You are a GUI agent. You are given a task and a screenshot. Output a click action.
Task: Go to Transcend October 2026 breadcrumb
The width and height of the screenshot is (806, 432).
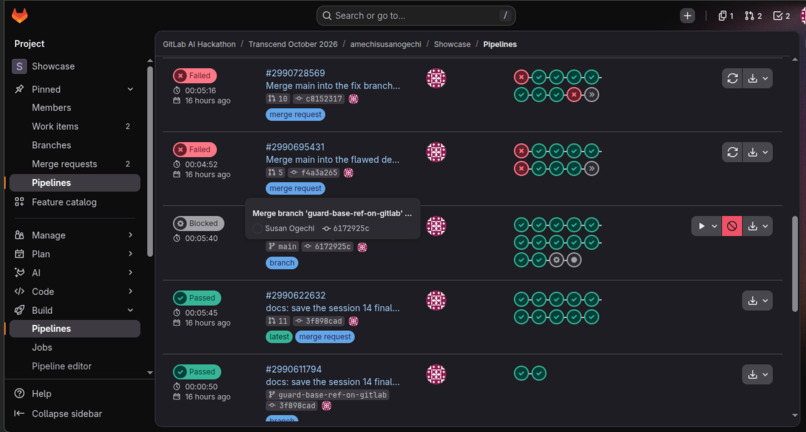pos(293,44)
